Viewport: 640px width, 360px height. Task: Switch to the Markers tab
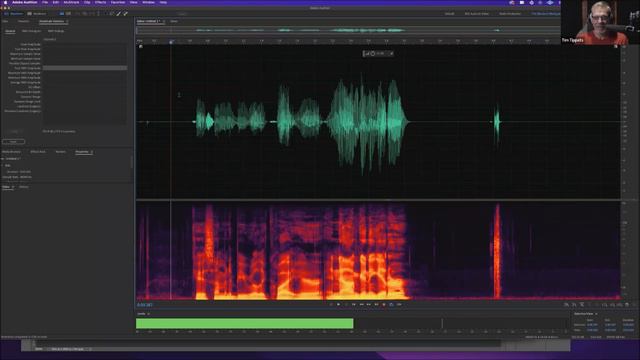click(60, 152)
